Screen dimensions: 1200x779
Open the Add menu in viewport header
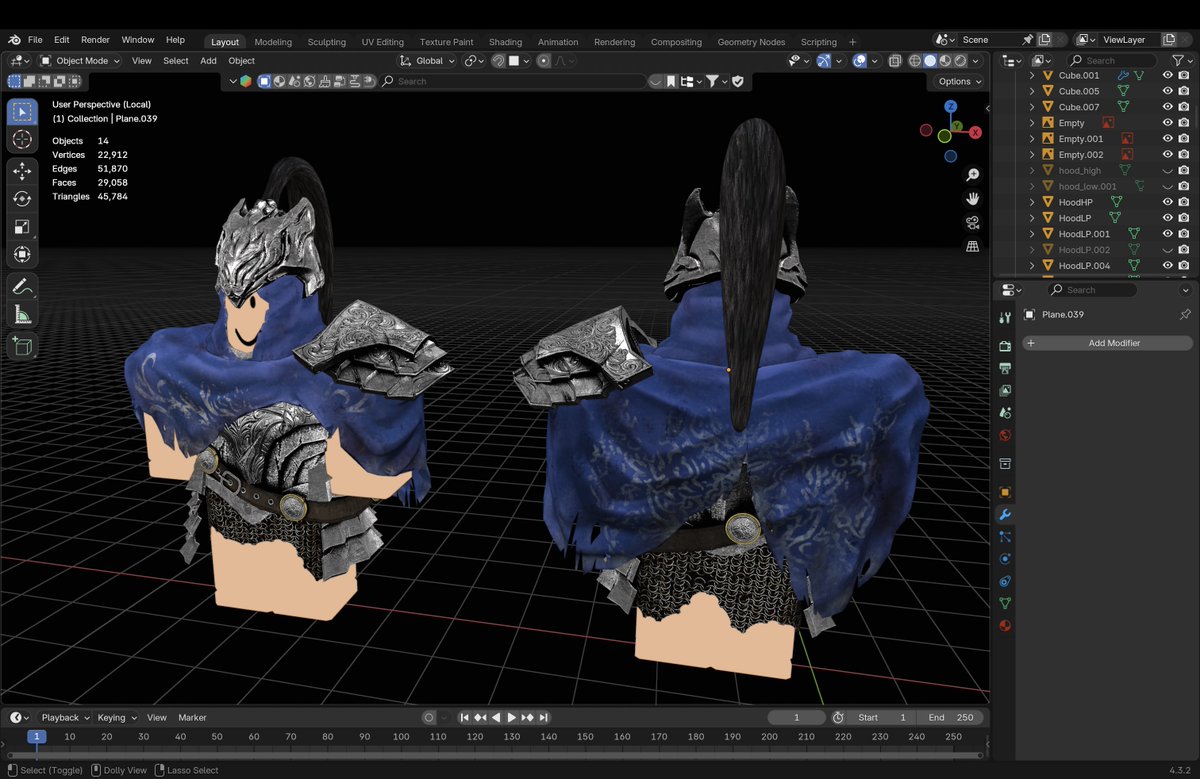tap(208, 61)
